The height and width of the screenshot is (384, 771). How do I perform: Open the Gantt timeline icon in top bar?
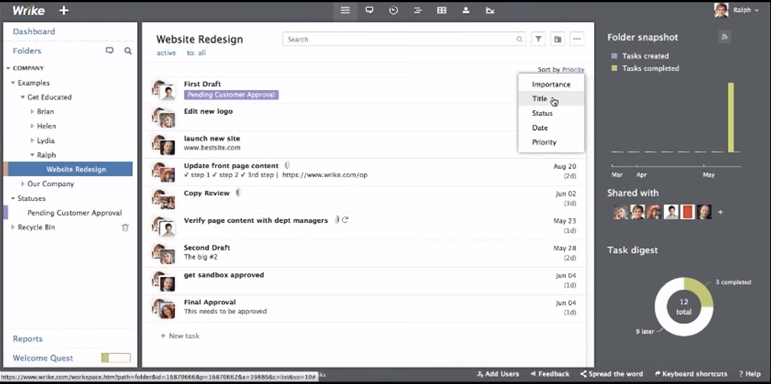tap(417, 10)
